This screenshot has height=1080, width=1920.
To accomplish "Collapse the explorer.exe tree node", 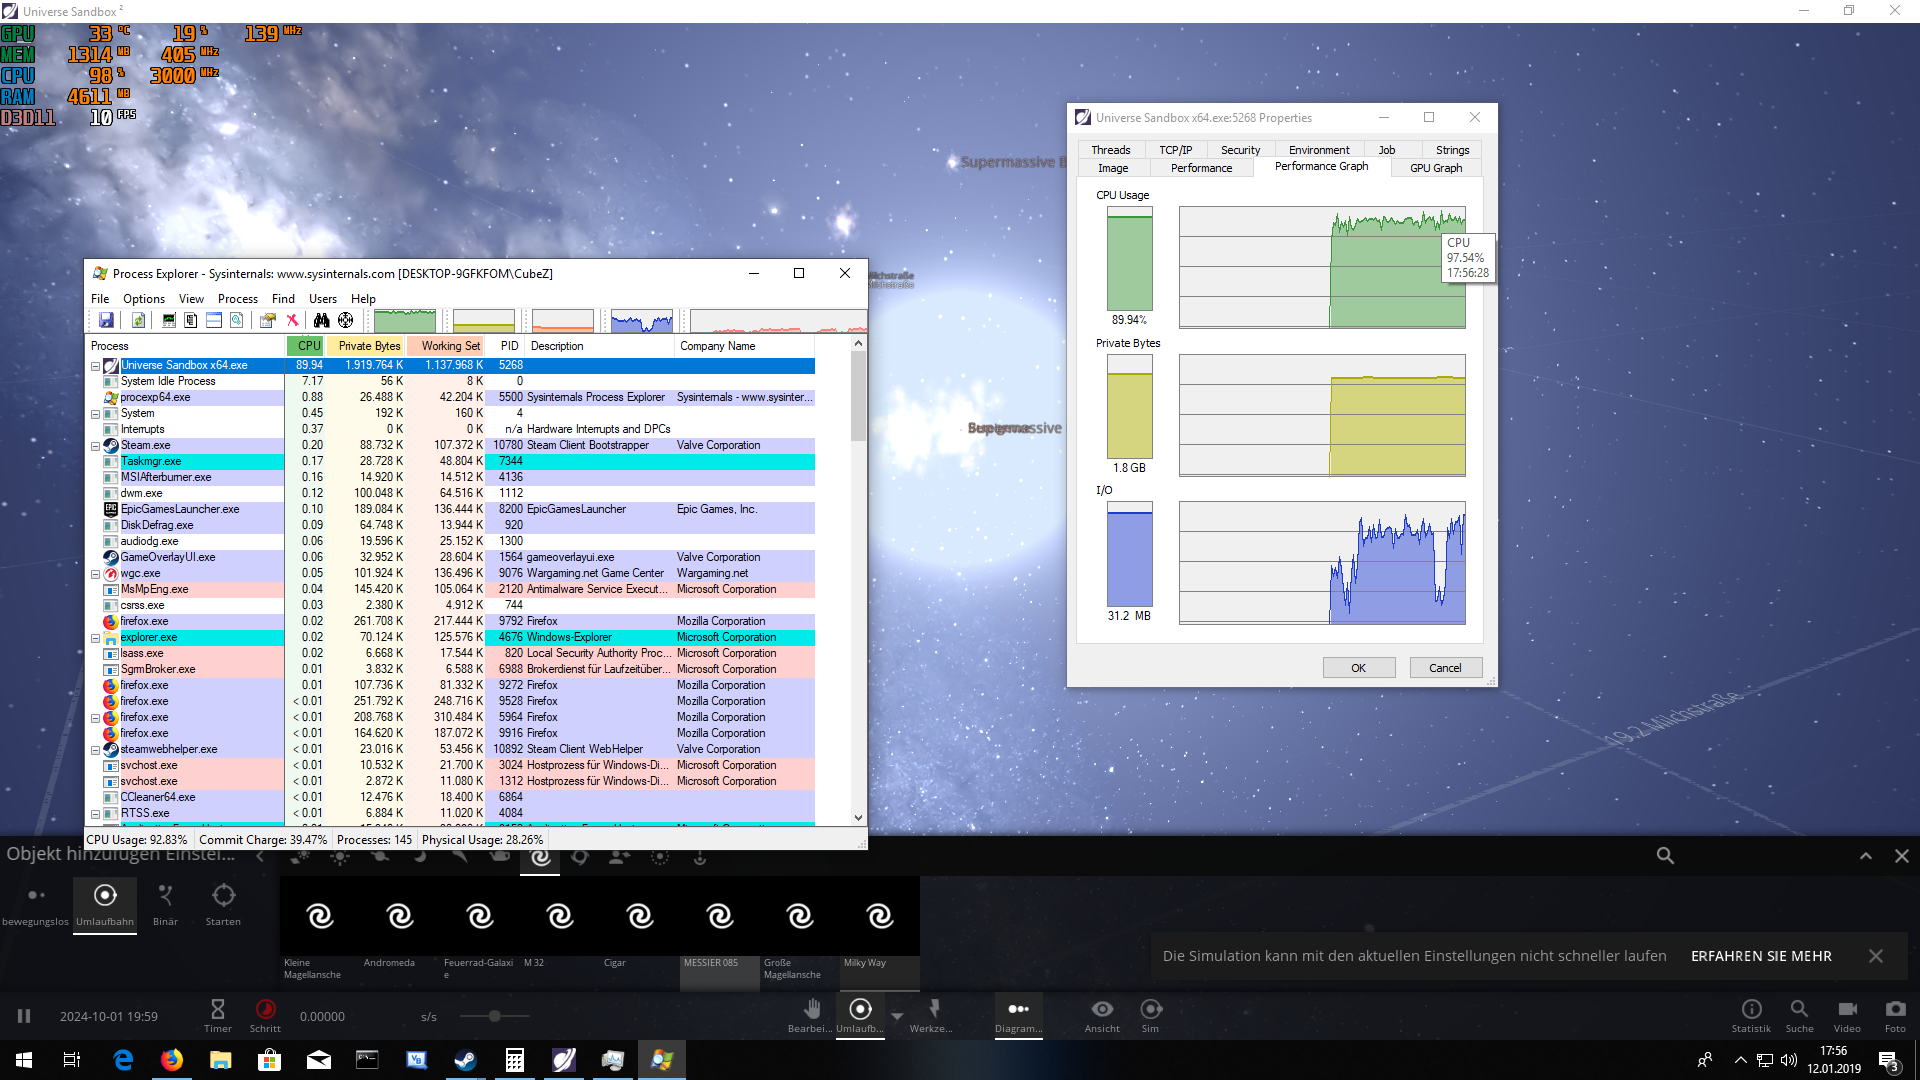I will point(96,638).
